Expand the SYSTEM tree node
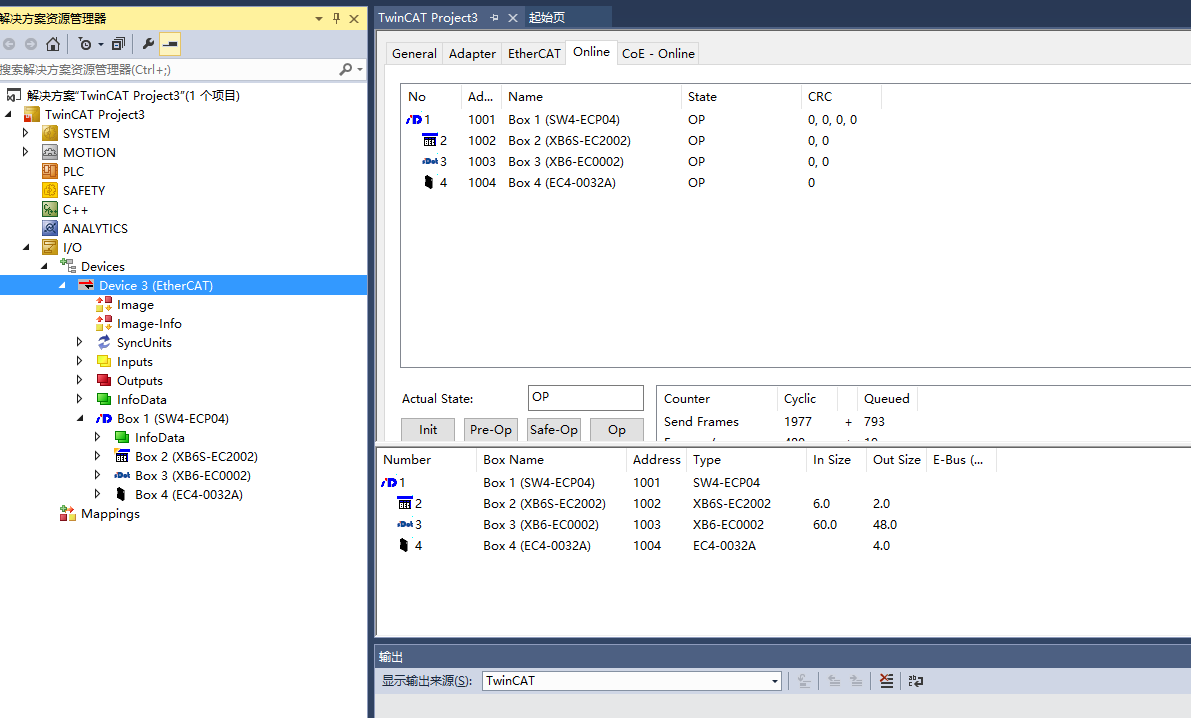This screenshot has height=718, width=1191. point(26,133)
